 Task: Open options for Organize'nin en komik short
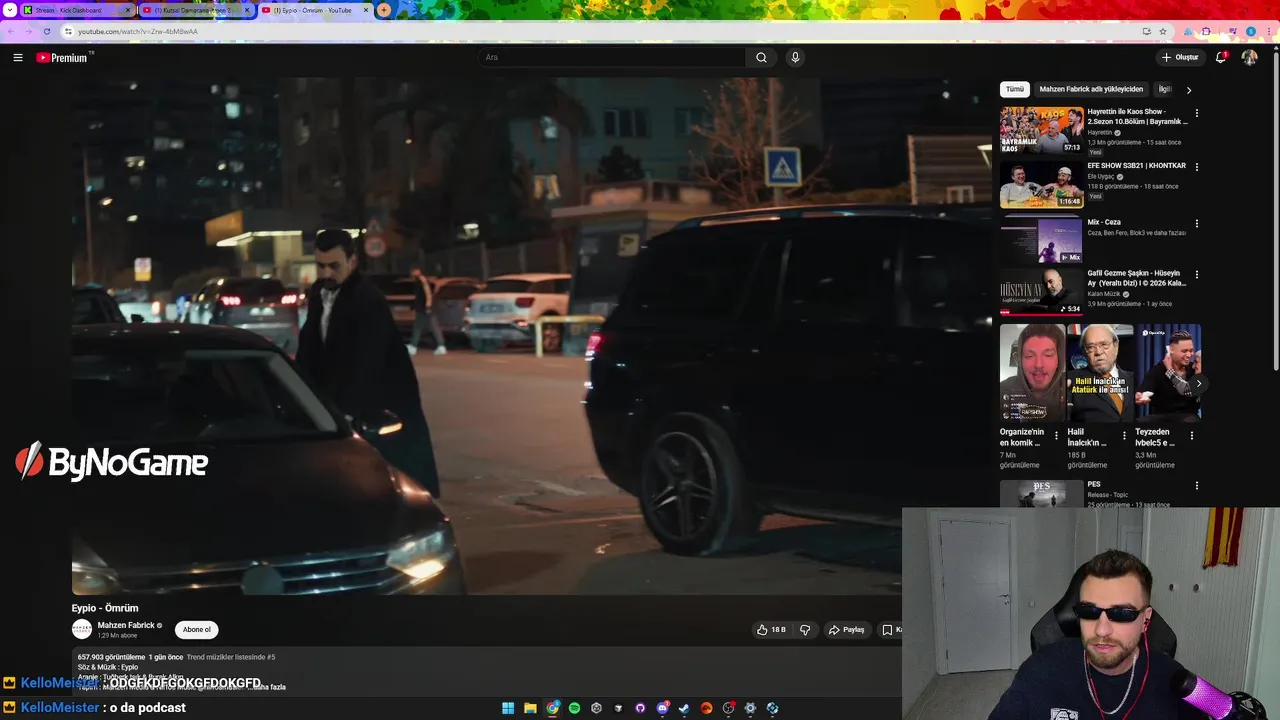1056,436
